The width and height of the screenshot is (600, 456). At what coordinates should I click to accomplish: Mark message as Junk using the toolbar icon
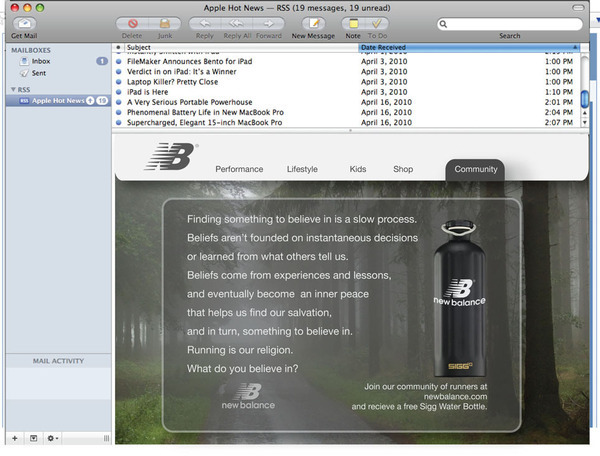point(165,24)
